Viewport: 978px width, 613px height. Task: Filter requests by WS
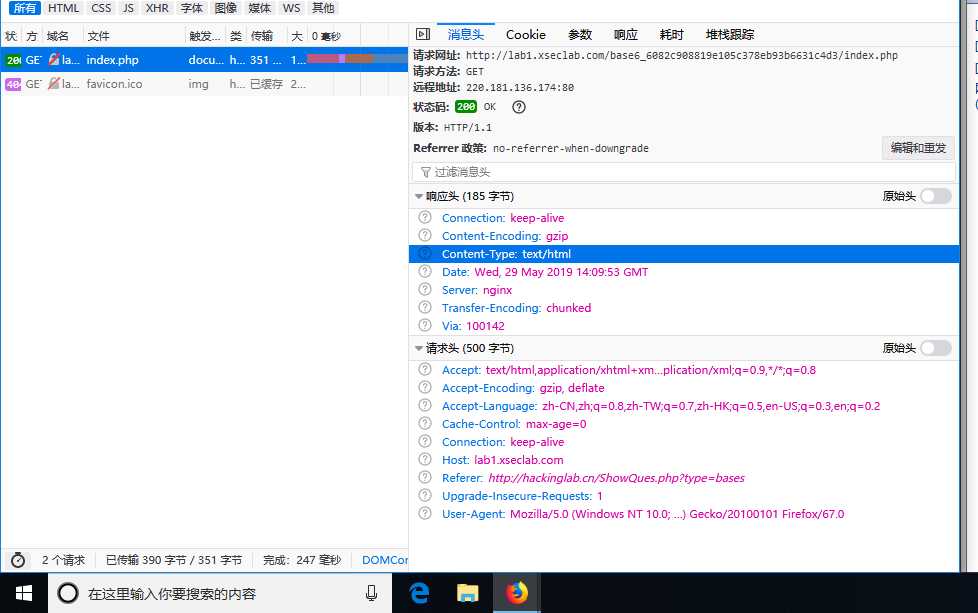[x=291, y=8]
